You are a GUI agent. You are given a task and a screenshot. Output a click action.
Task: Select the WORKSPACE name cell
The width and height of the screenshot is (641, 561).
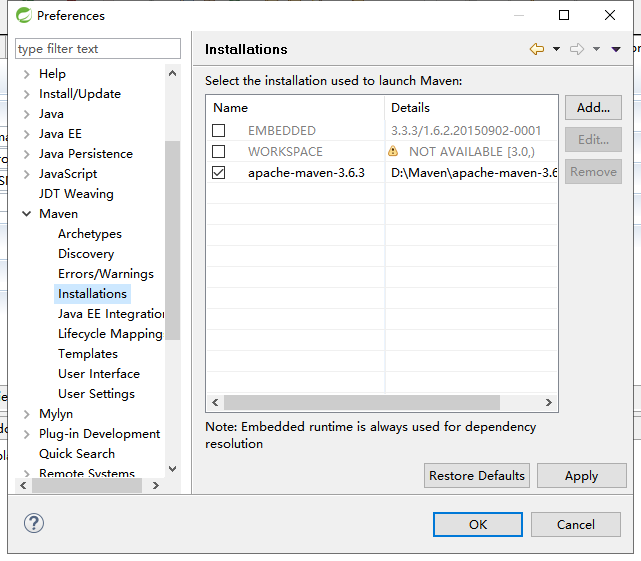[x=285, y=151]
